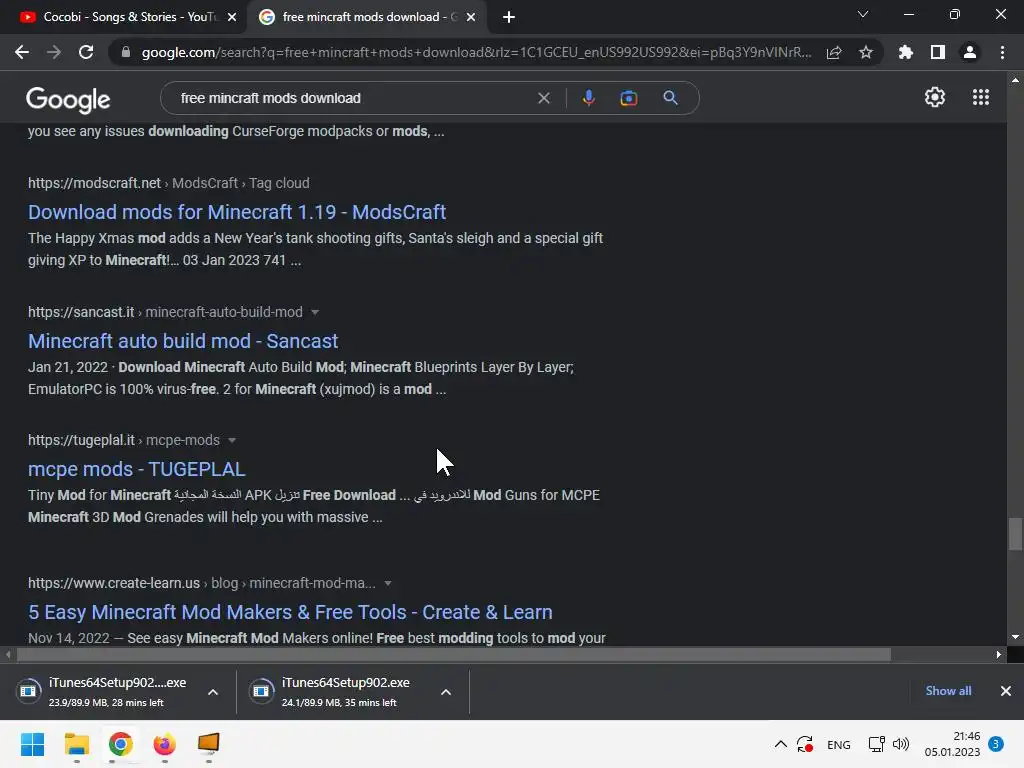Screen dimensions: 1024x768
Task: Close the downloads bar
Action: tap(1006, 691)
